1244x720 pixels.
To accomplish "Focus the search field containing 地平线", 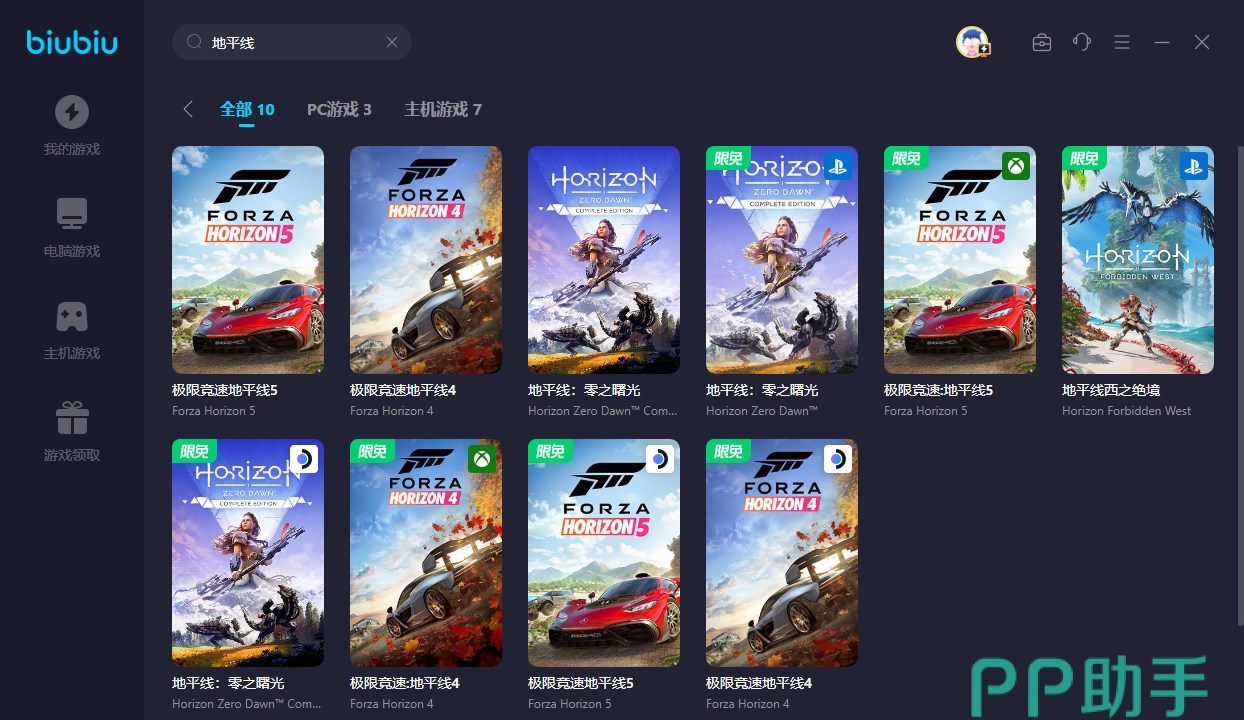I will (x=292, y=42).
